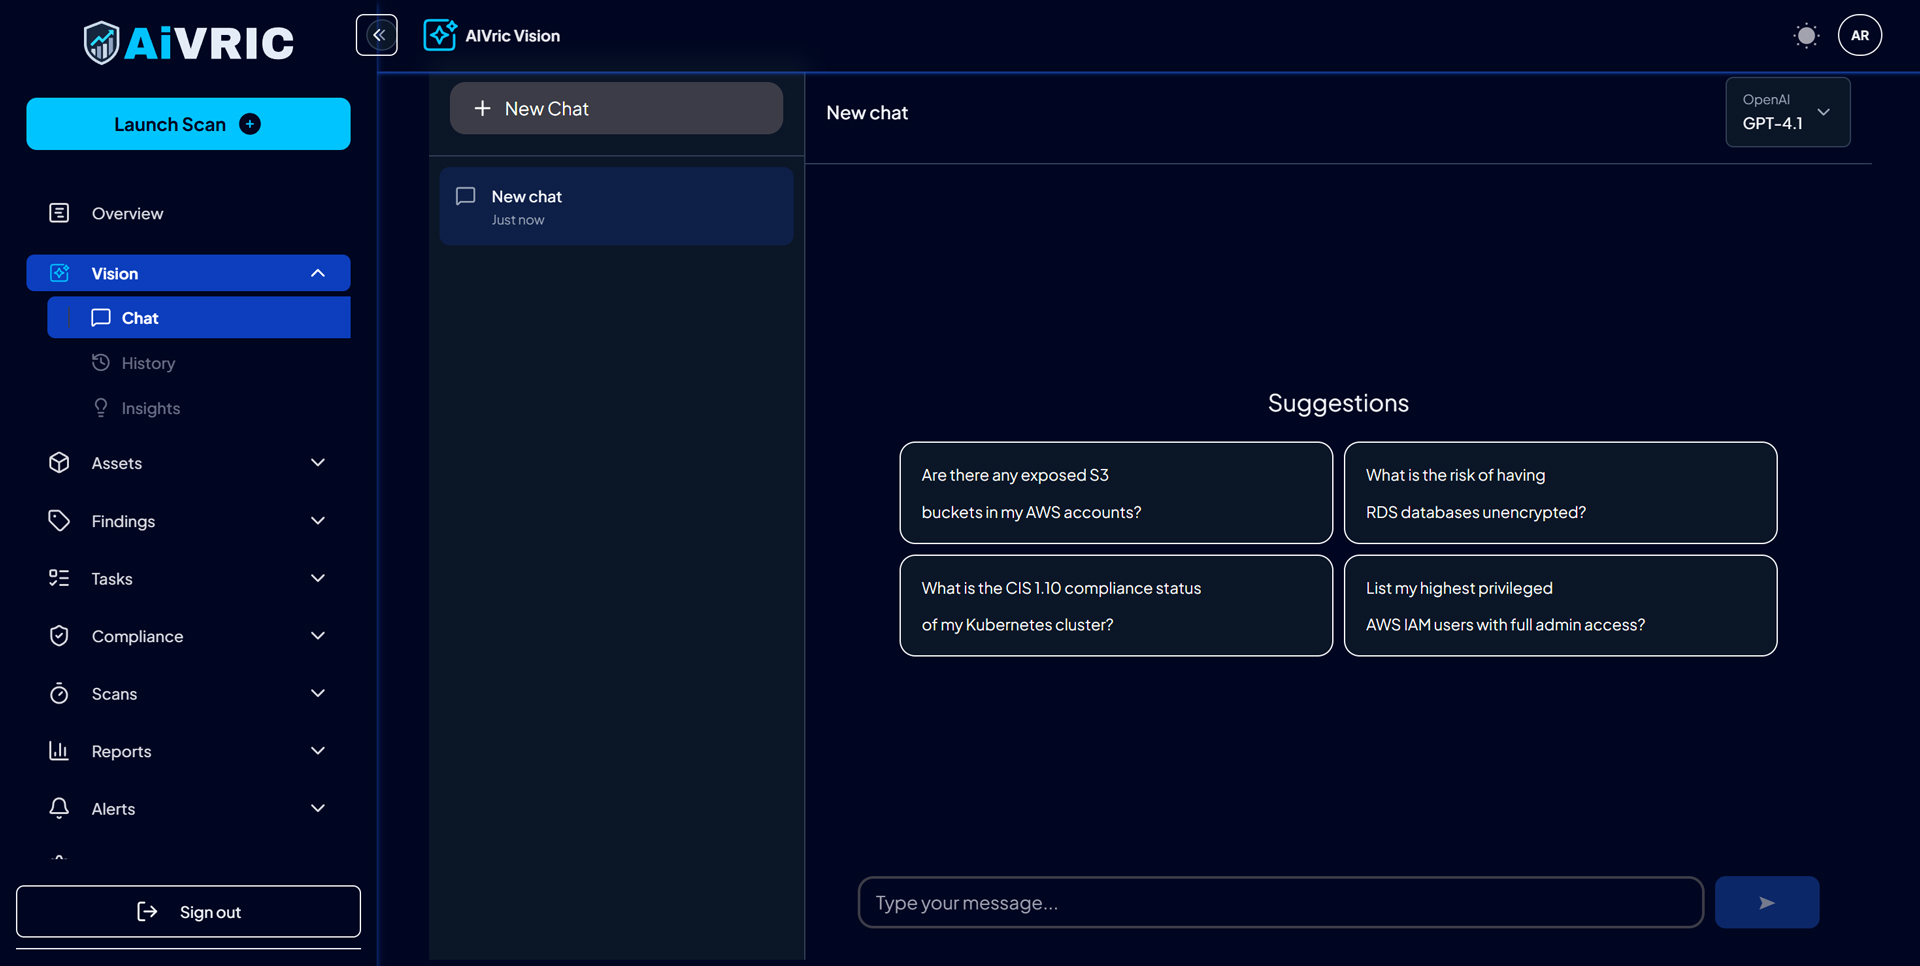
Task: Select the exposed S3 buckets suggestion
Action: tap(1116, 493)
